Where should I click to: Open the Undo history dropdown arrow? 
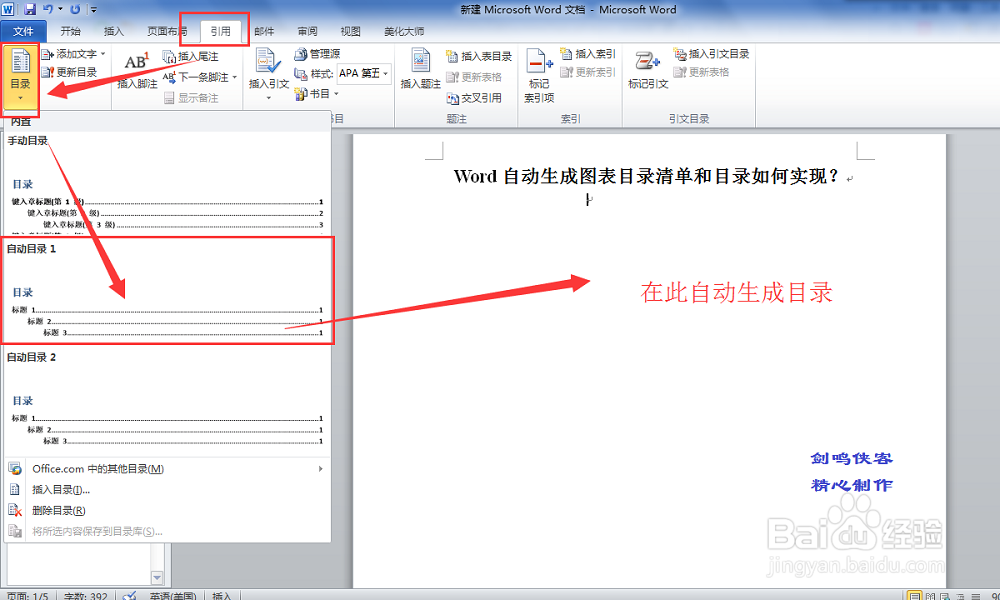61,10
